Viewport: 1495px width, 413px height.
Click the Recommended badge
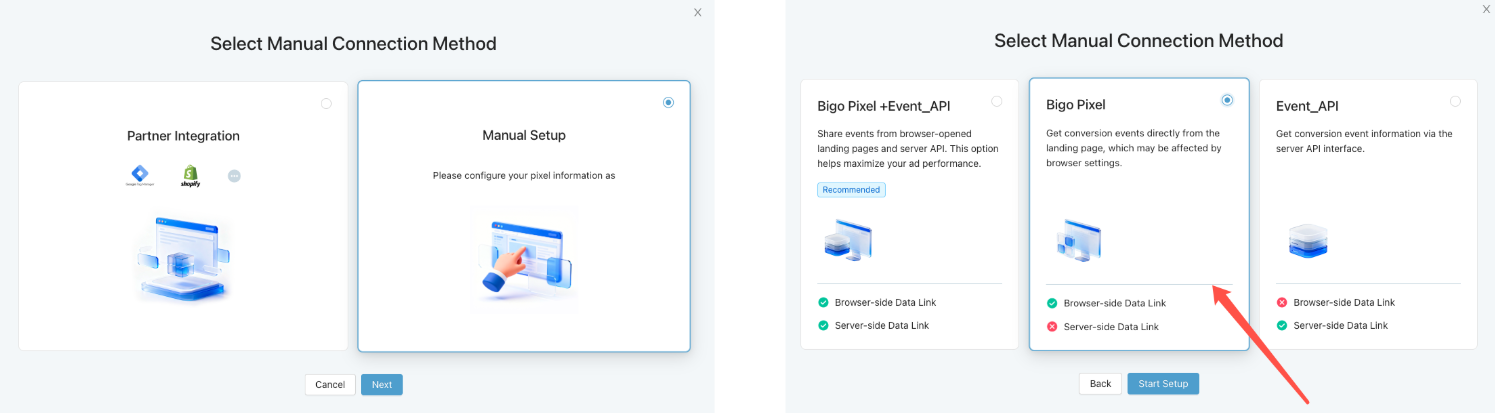tap(851, 190)
